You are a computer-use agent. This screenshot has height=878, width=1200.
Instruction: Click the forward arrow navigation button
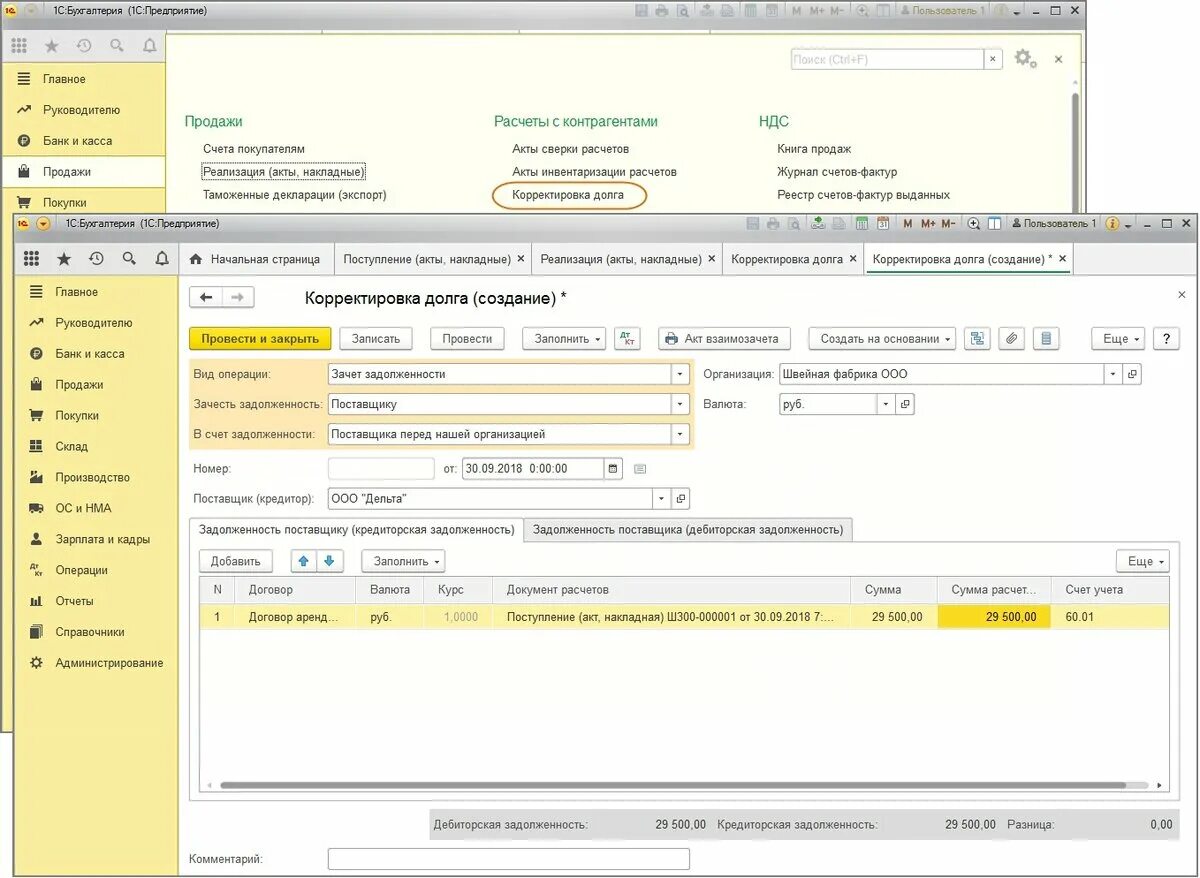pos(238,297)
